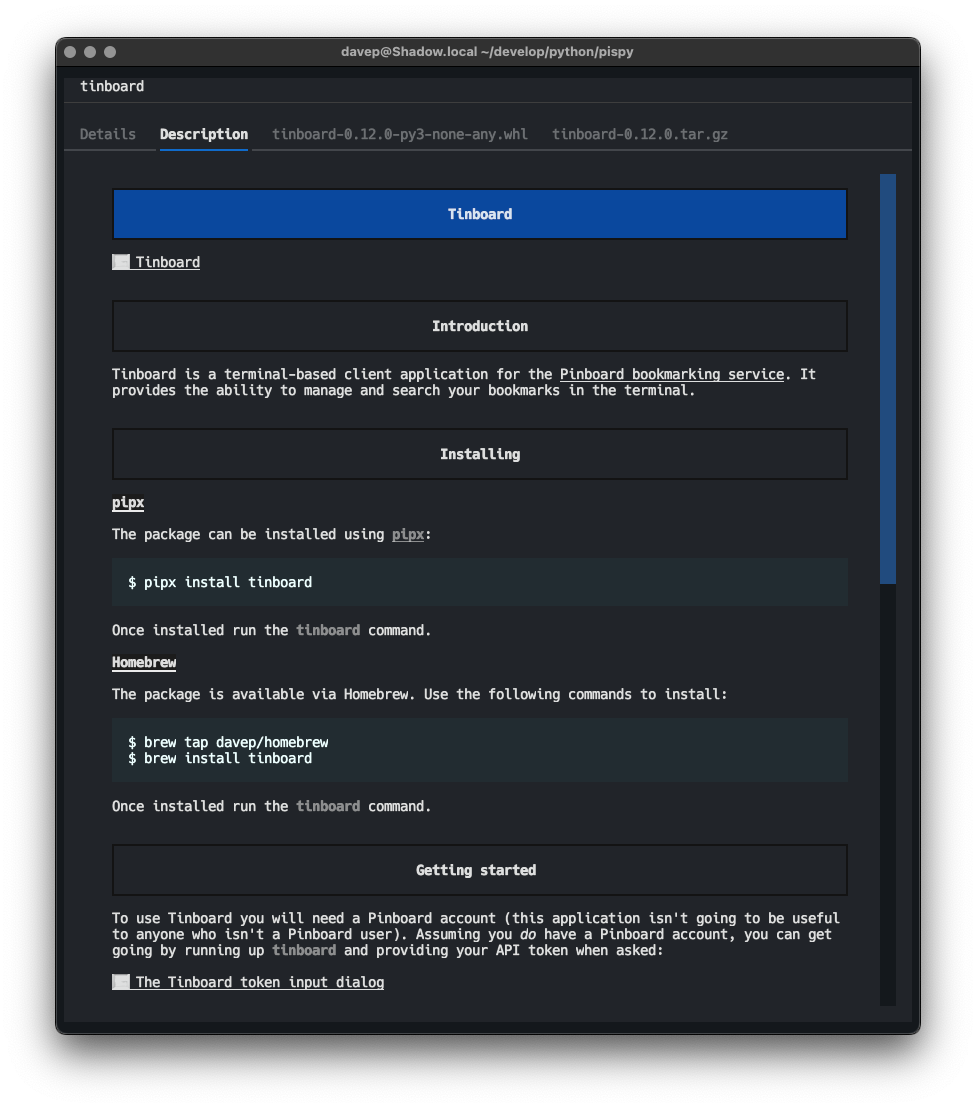Switch to the Details tab
Screen dimensions: 976x1108
click(107, 133)
